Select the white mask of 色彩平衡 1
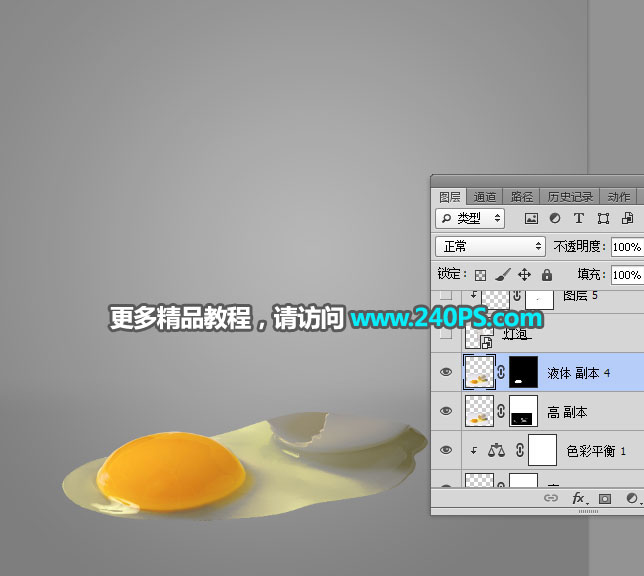 coord(542,450)
